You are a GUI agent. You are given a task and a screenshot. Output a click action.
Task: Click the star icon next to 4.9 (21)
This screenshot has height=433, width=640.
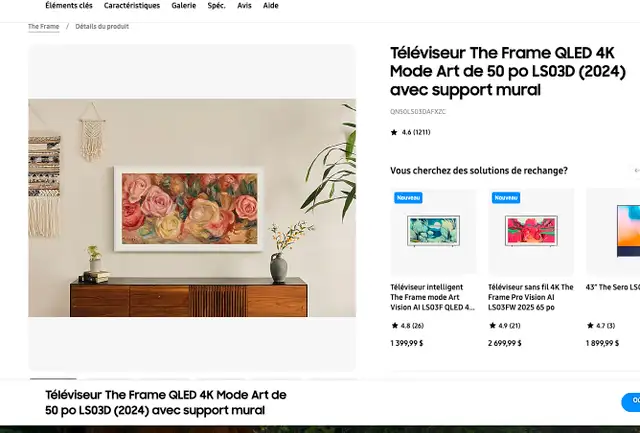(x=492, y=325)
